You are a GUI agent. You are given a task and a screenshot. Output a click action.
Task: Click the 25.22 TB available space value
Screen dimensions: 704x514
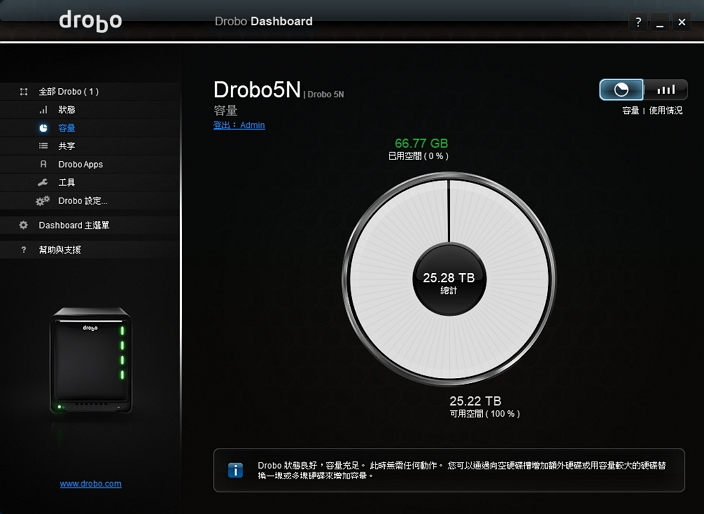point(475,401)
